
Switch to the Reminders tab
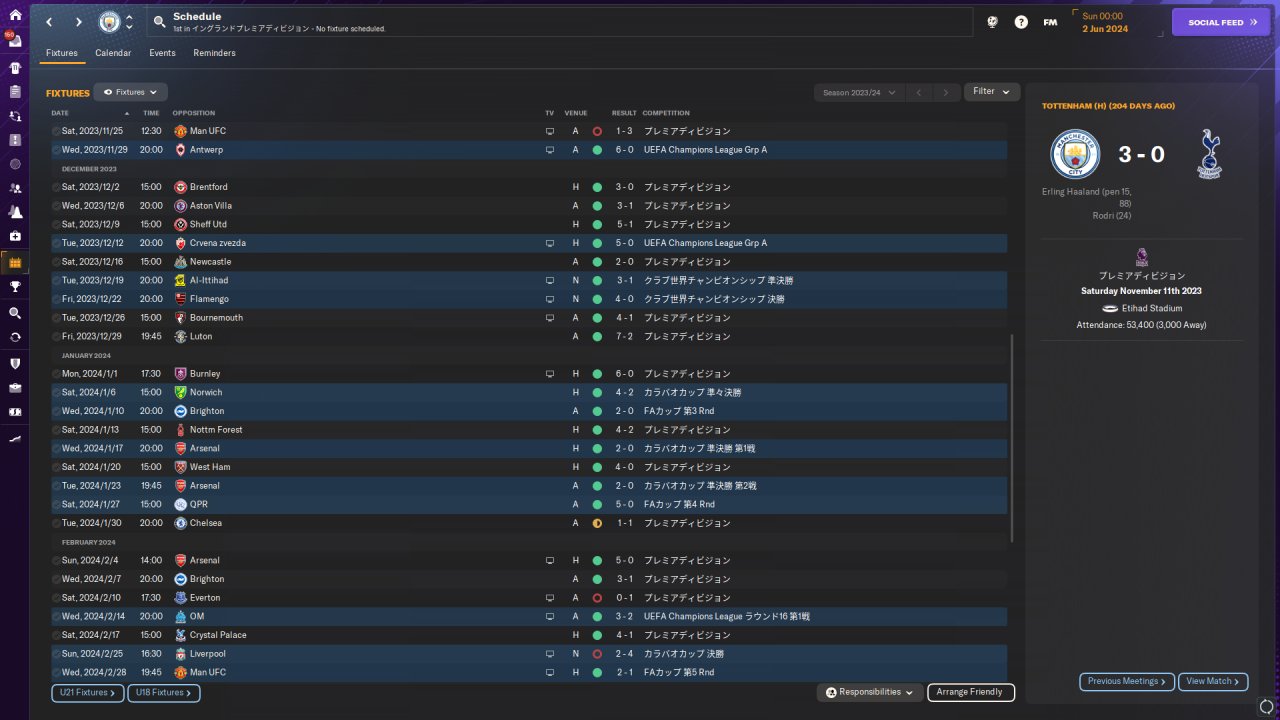click(215, 53)
